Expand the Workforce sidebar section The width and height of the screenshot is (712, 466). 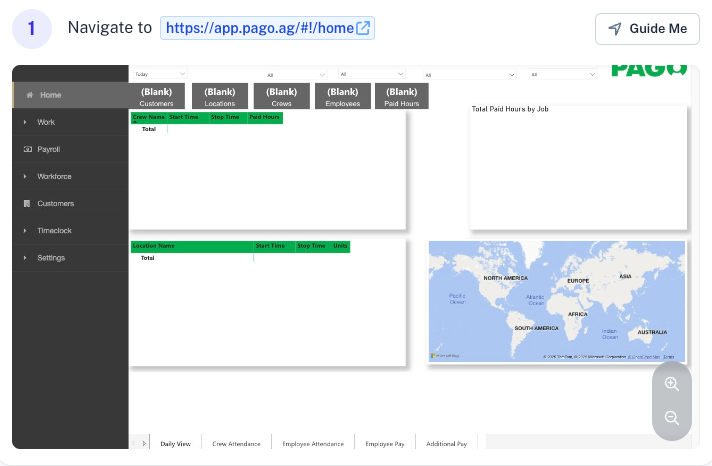click(54, 176)
